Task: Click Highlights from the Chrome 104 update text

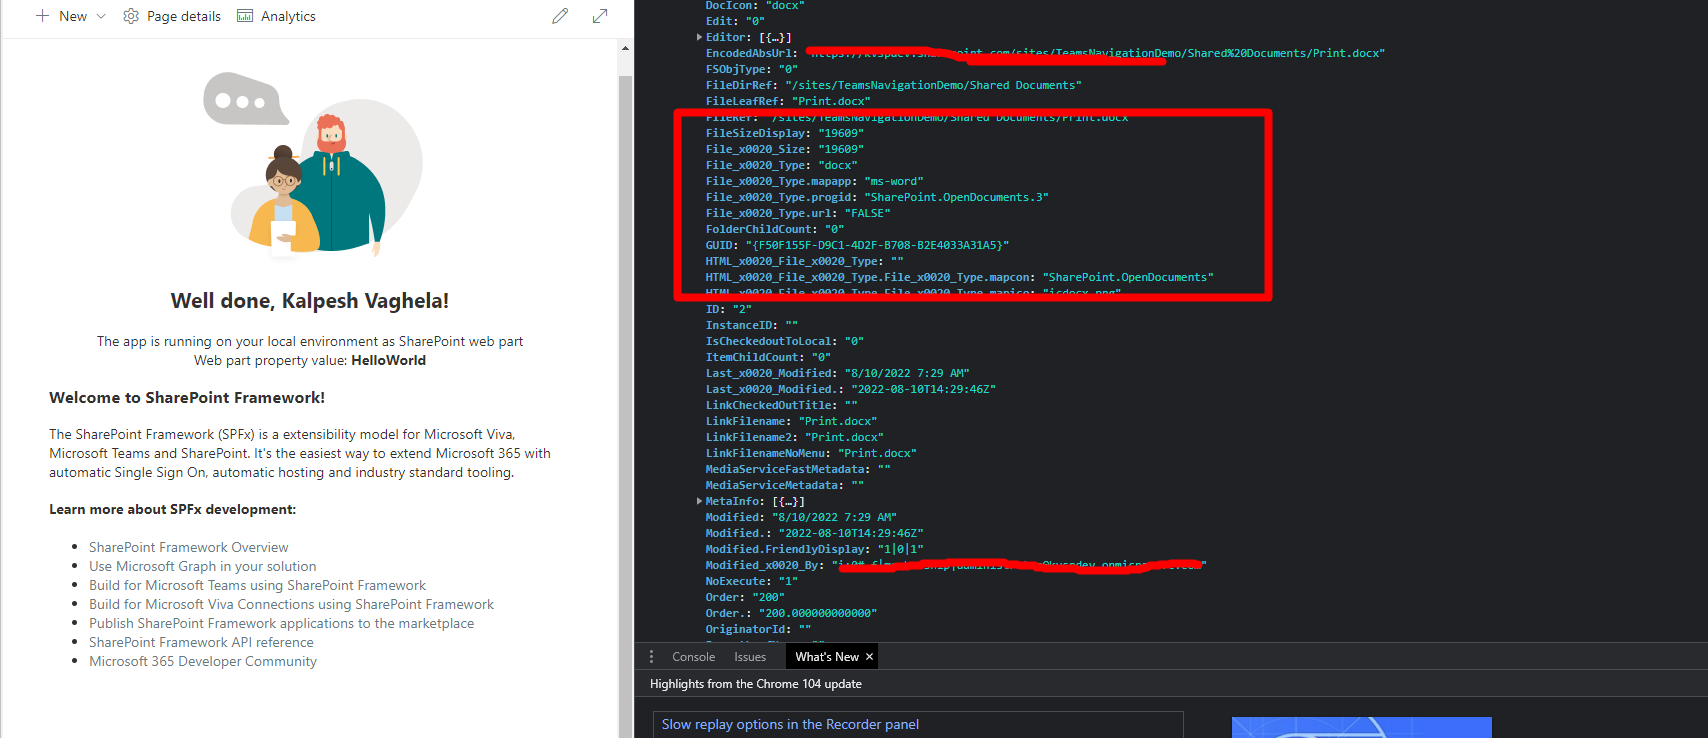Action: tap(756, 684)
